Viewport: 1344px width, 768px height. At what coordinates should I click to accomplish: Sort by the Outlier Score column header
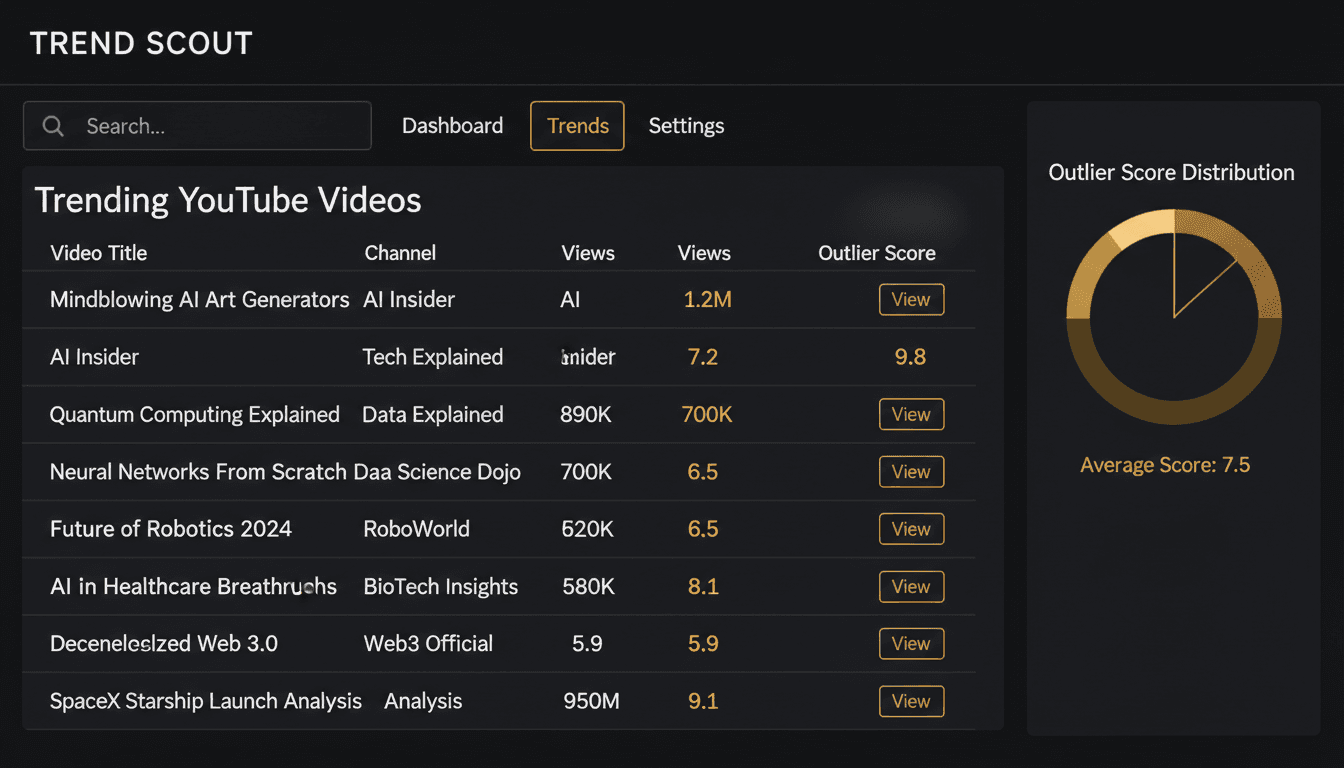click(876, 253)
